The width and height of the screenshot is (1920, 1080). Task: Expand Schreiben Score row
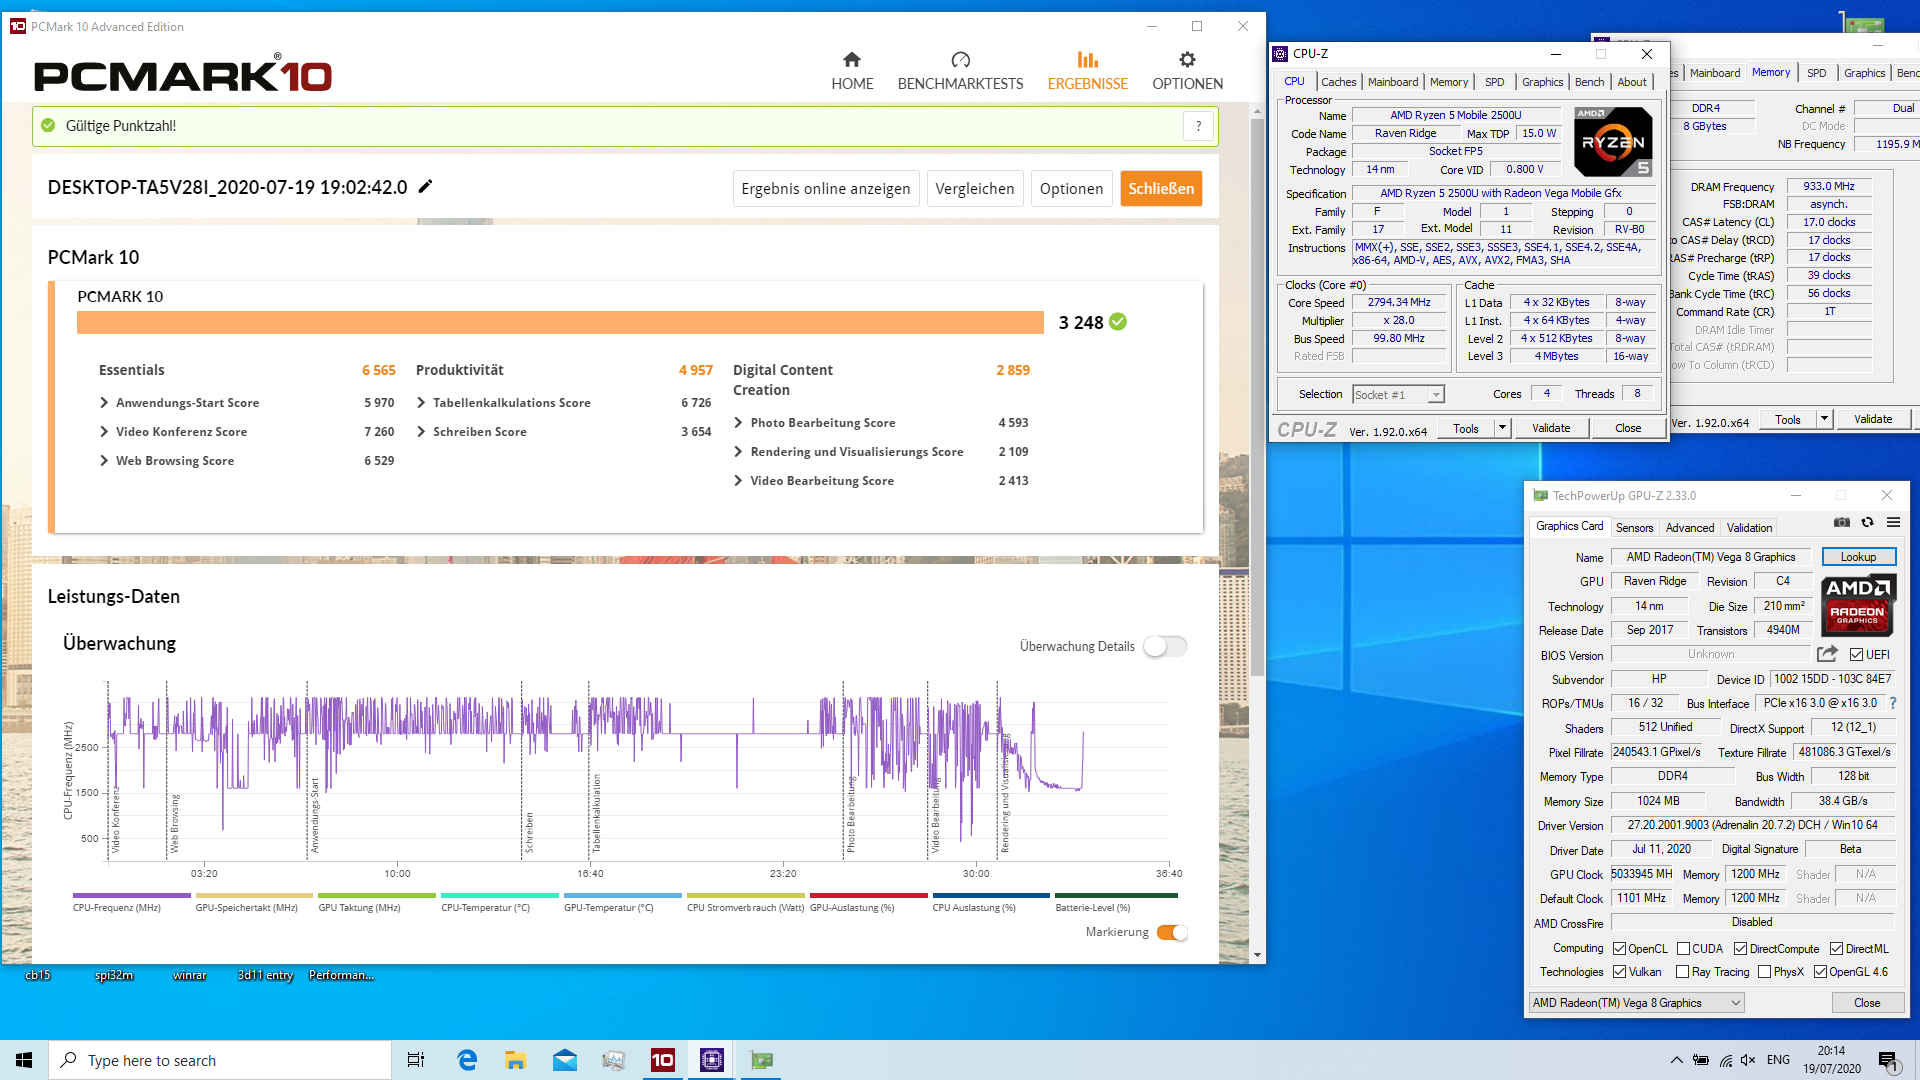tap(421, 431)
